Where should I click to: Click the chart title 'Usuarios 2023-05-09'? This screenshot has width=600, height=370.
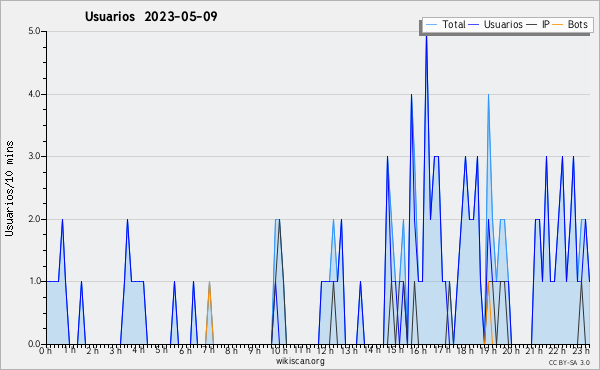pyautogui.click(x=151, y=16)
